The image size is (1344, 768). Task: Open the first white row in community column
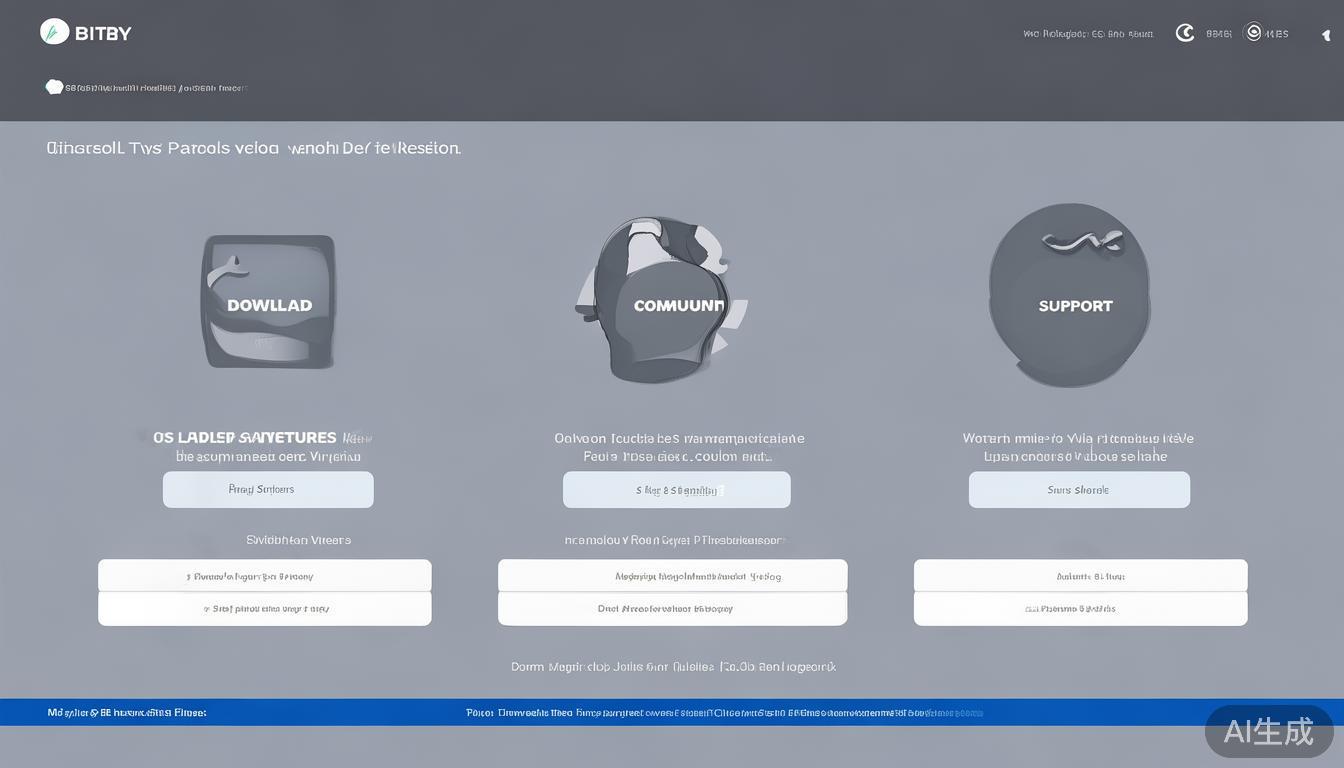[672, 576]
